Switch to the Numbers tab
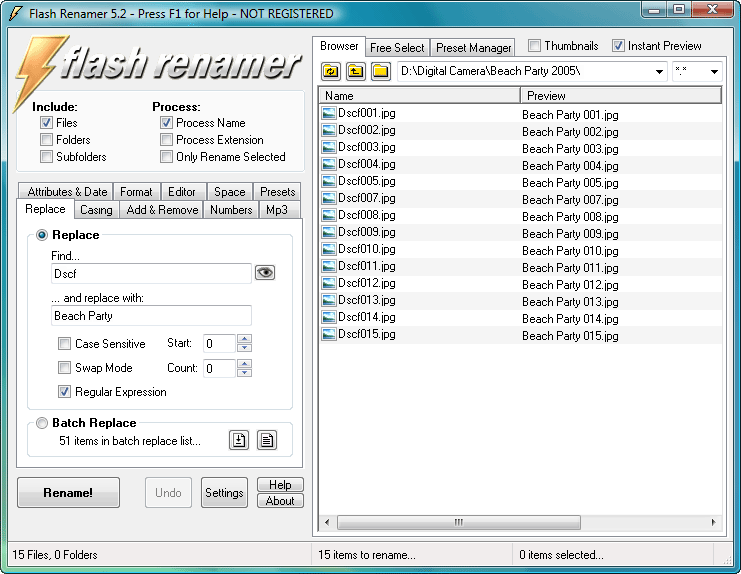 click(x=231, y=210)
